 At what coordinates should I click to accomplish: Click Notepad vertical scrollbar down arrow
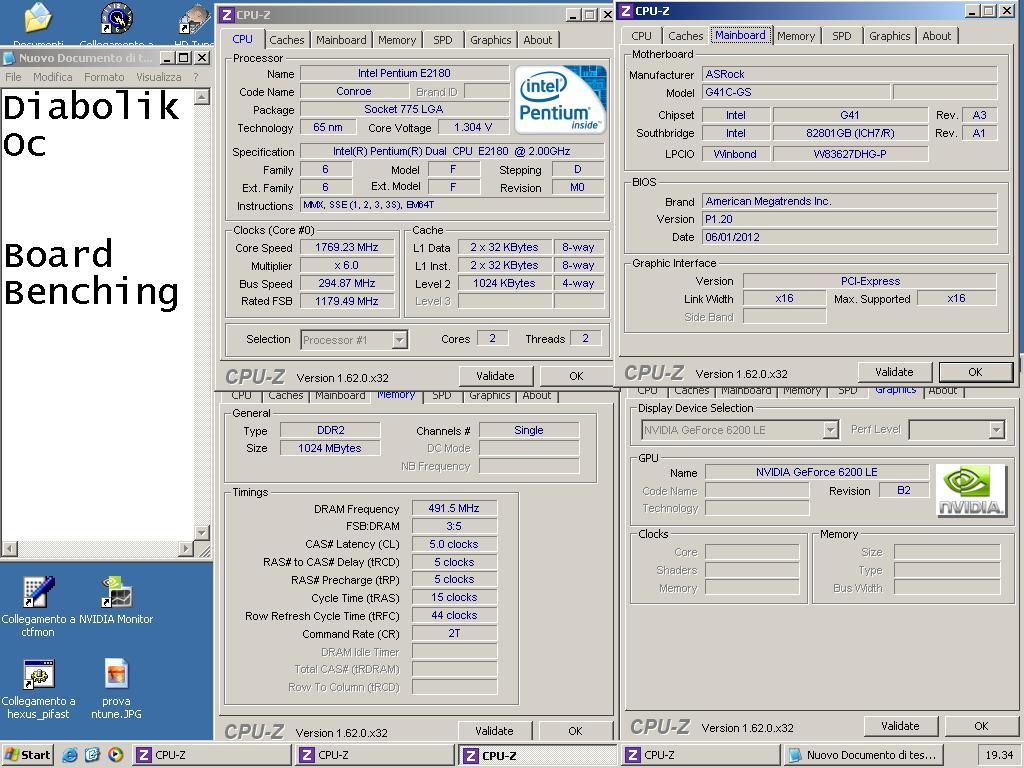pos(202,532)
